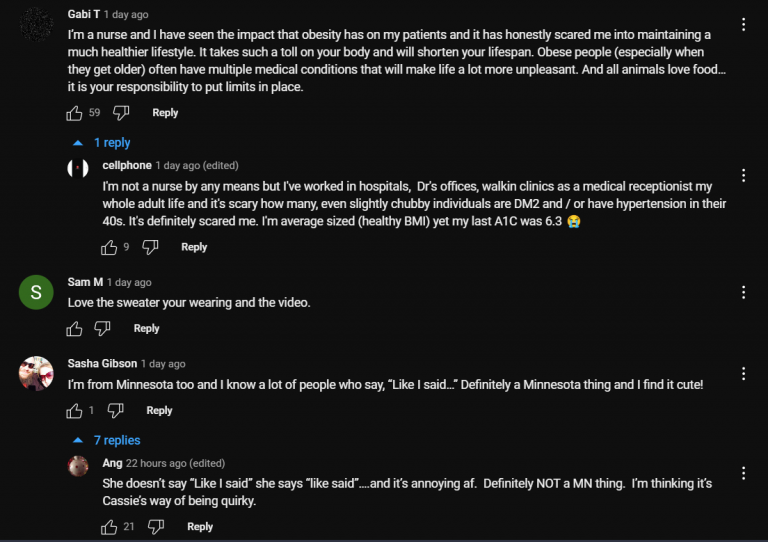Like Sasha Gibson's Minnesota comment

click(74, 410)
